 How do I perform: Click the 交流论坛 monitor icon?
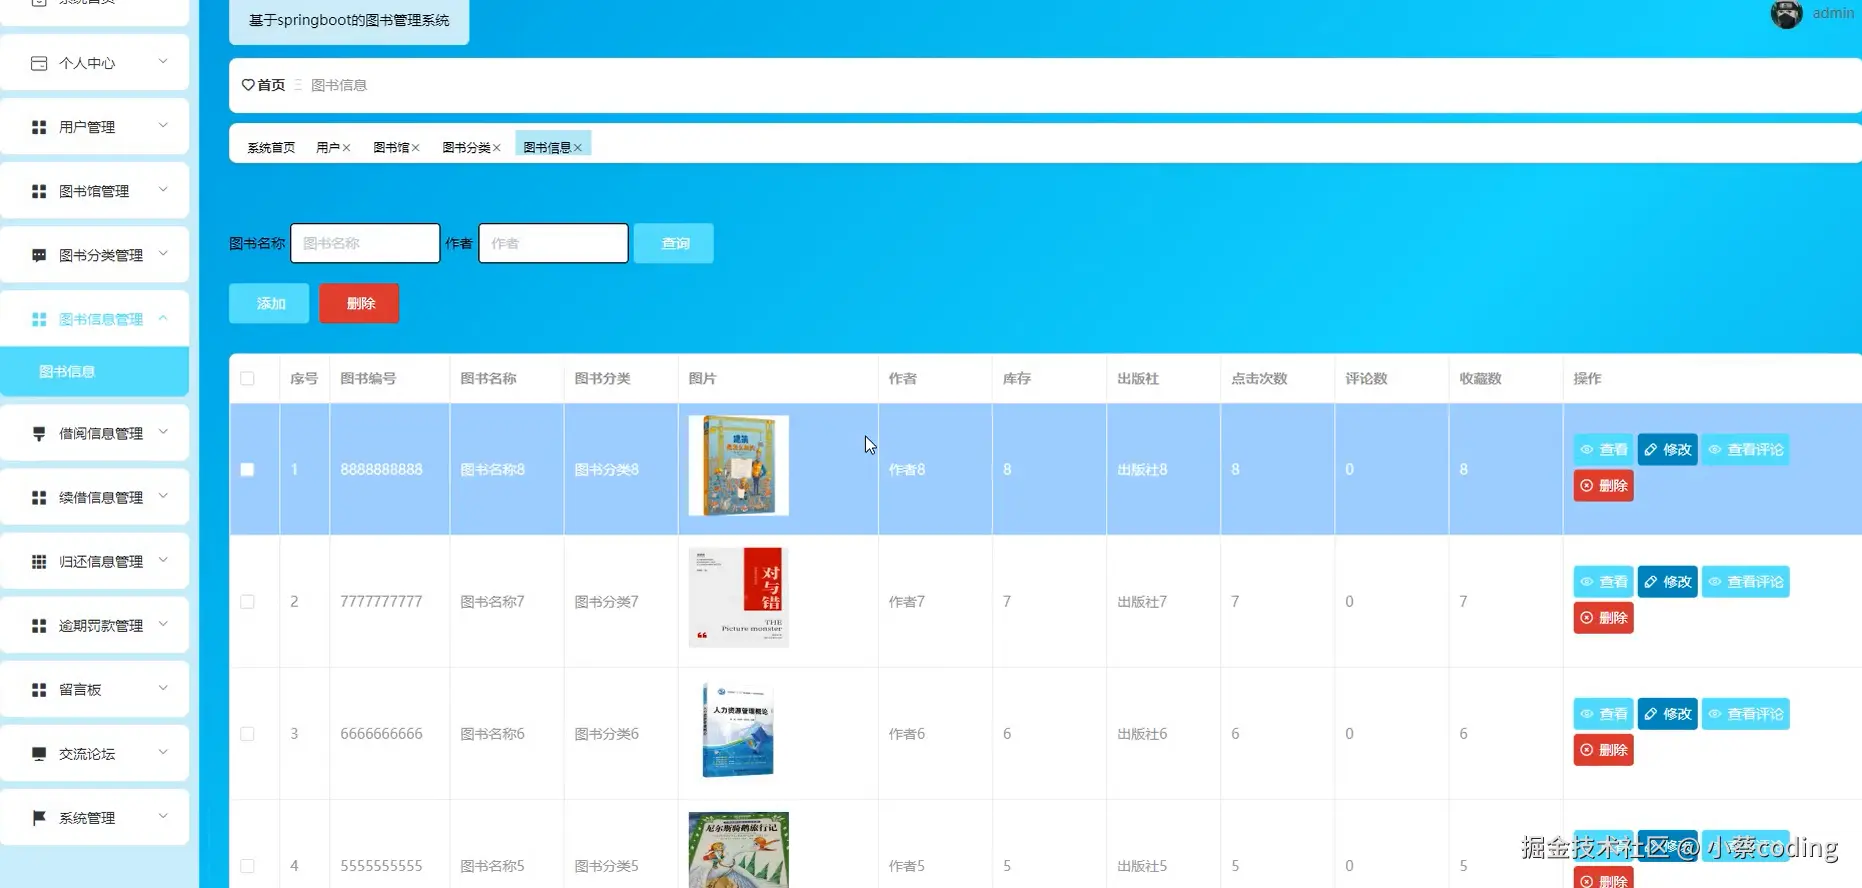(x=39, y=753)
